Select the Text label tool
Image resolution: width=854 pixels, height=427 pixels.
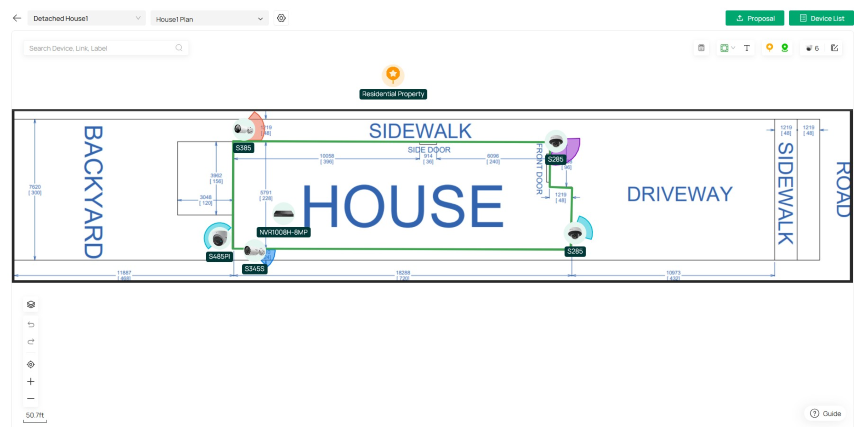pos(747,48)
